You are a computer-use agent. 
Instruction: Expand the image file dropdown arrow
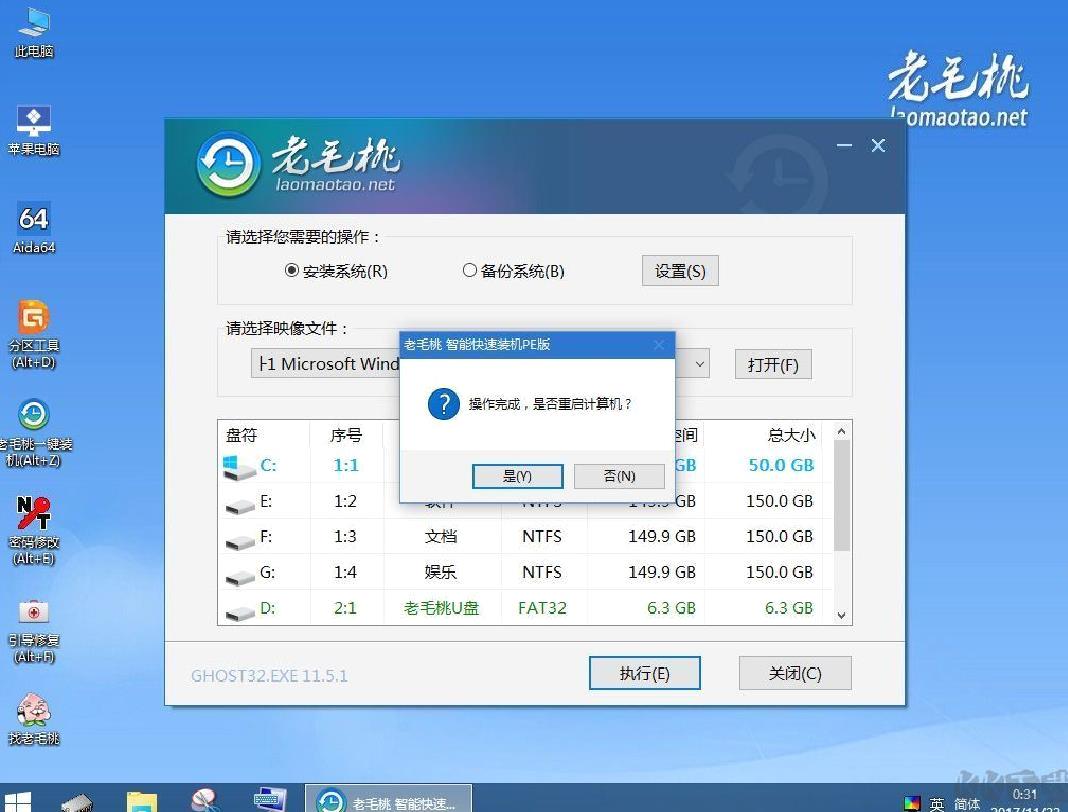(x=700, y=364)
